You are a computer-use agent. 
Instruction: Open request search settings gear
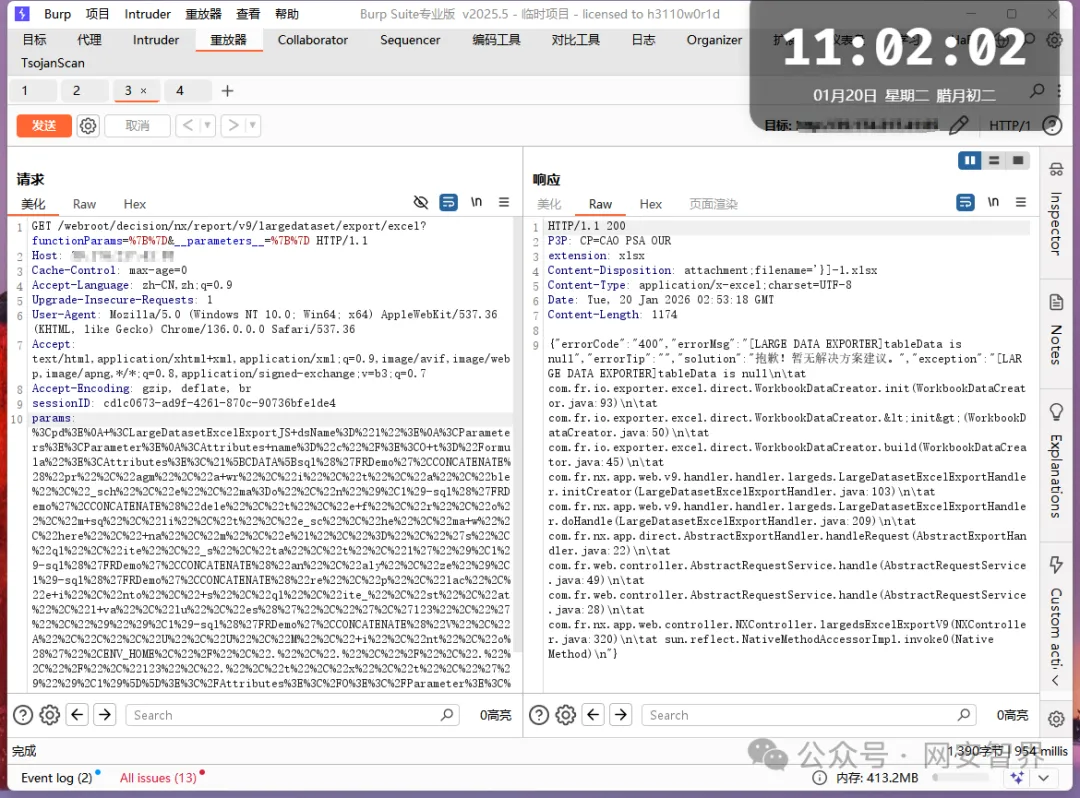pos(50,715)
